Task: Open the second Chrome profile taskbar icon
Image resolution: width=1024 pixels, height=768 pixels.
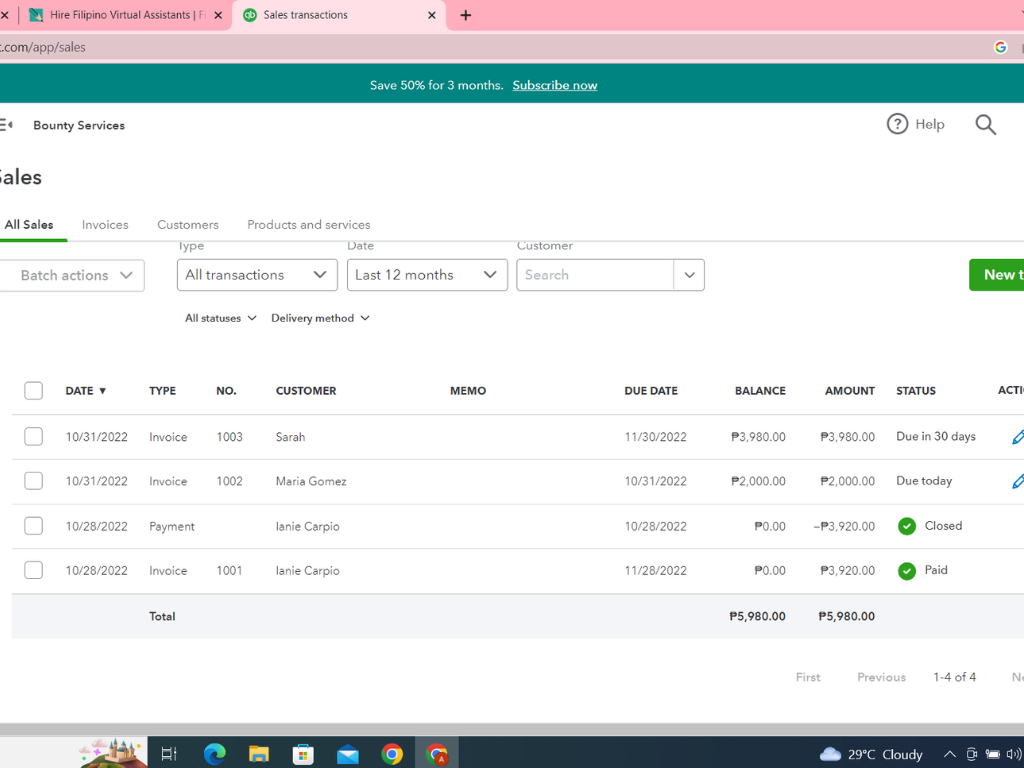Action: click(437, 754)
